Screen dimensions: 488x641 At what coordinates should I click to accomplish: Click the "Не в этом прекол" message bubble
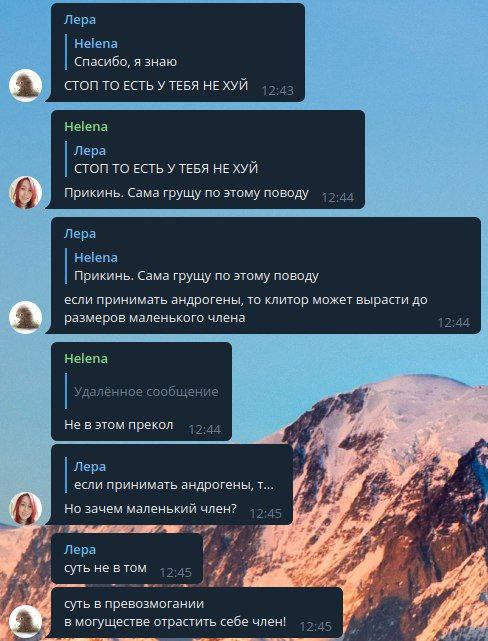(141, 391)
